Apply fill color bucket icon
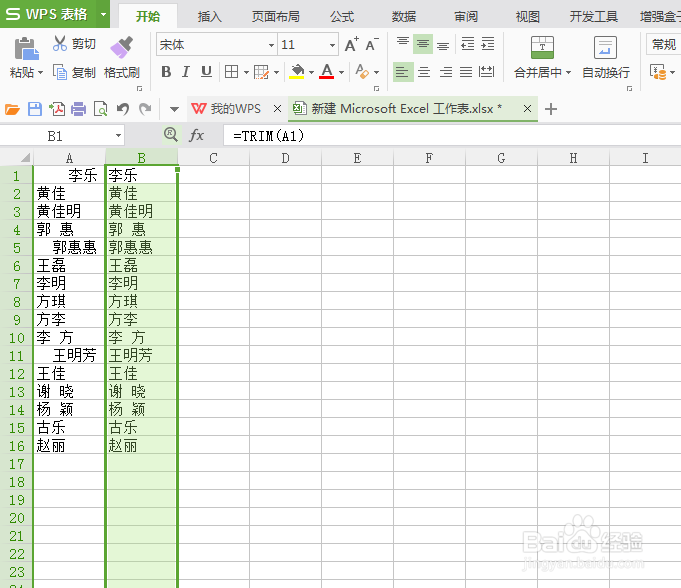Screen dimensions: 681x588 (297, 72)
